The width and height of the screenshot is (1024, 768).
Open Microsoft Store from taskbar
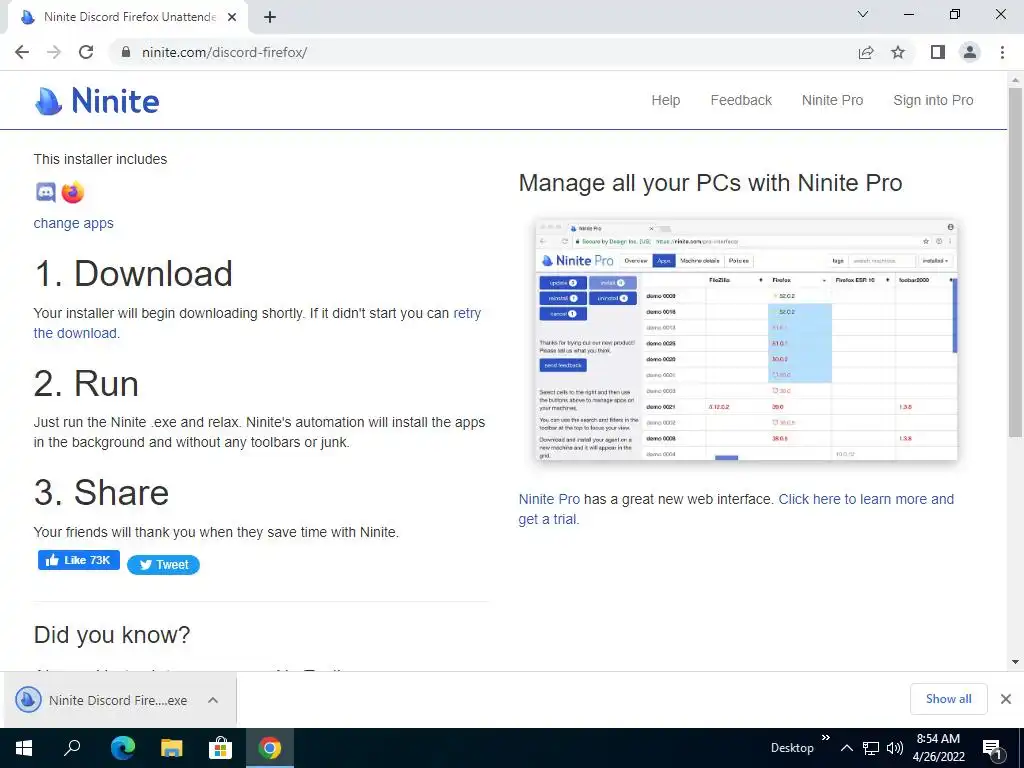[x=221, y=748]
